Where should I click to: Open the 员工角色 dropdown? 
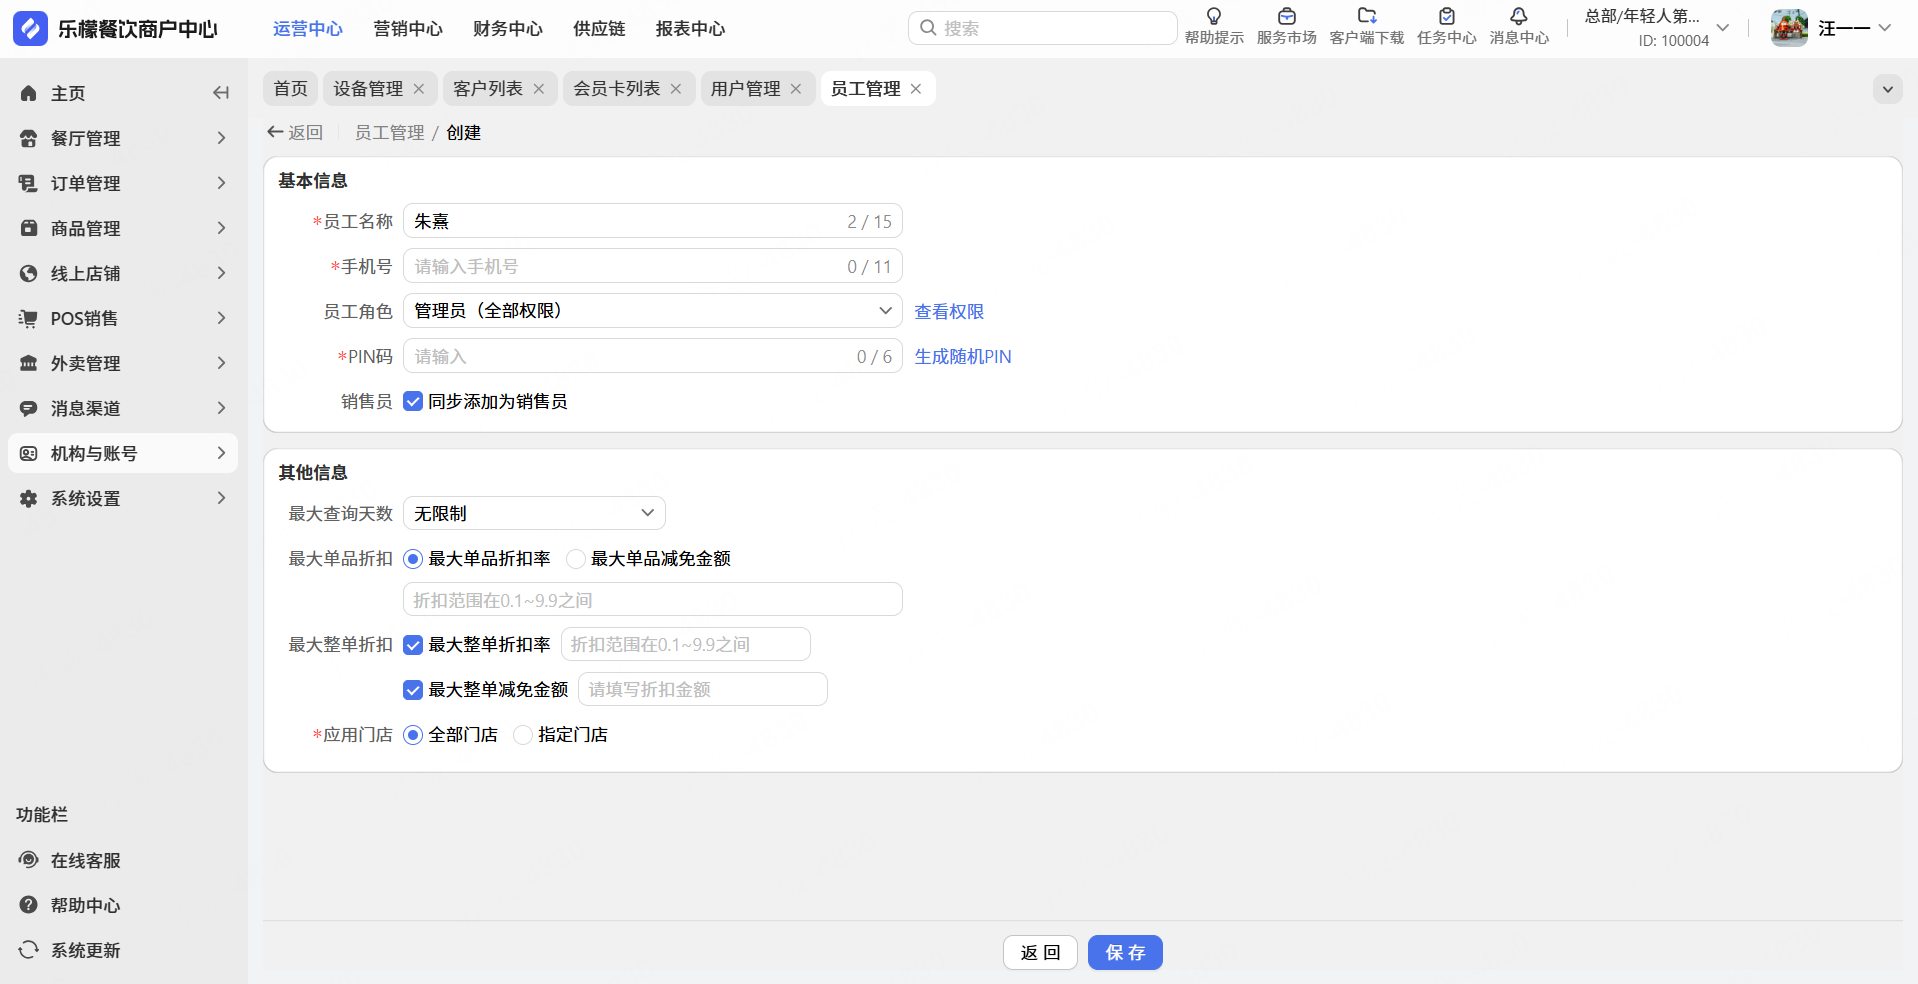coord(652,311)
